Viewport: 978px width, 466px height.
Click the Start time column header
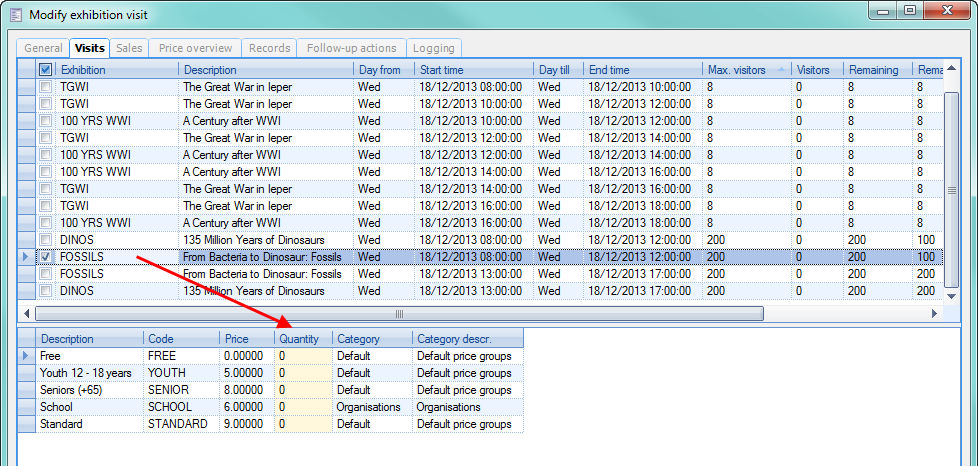point(473,70)
